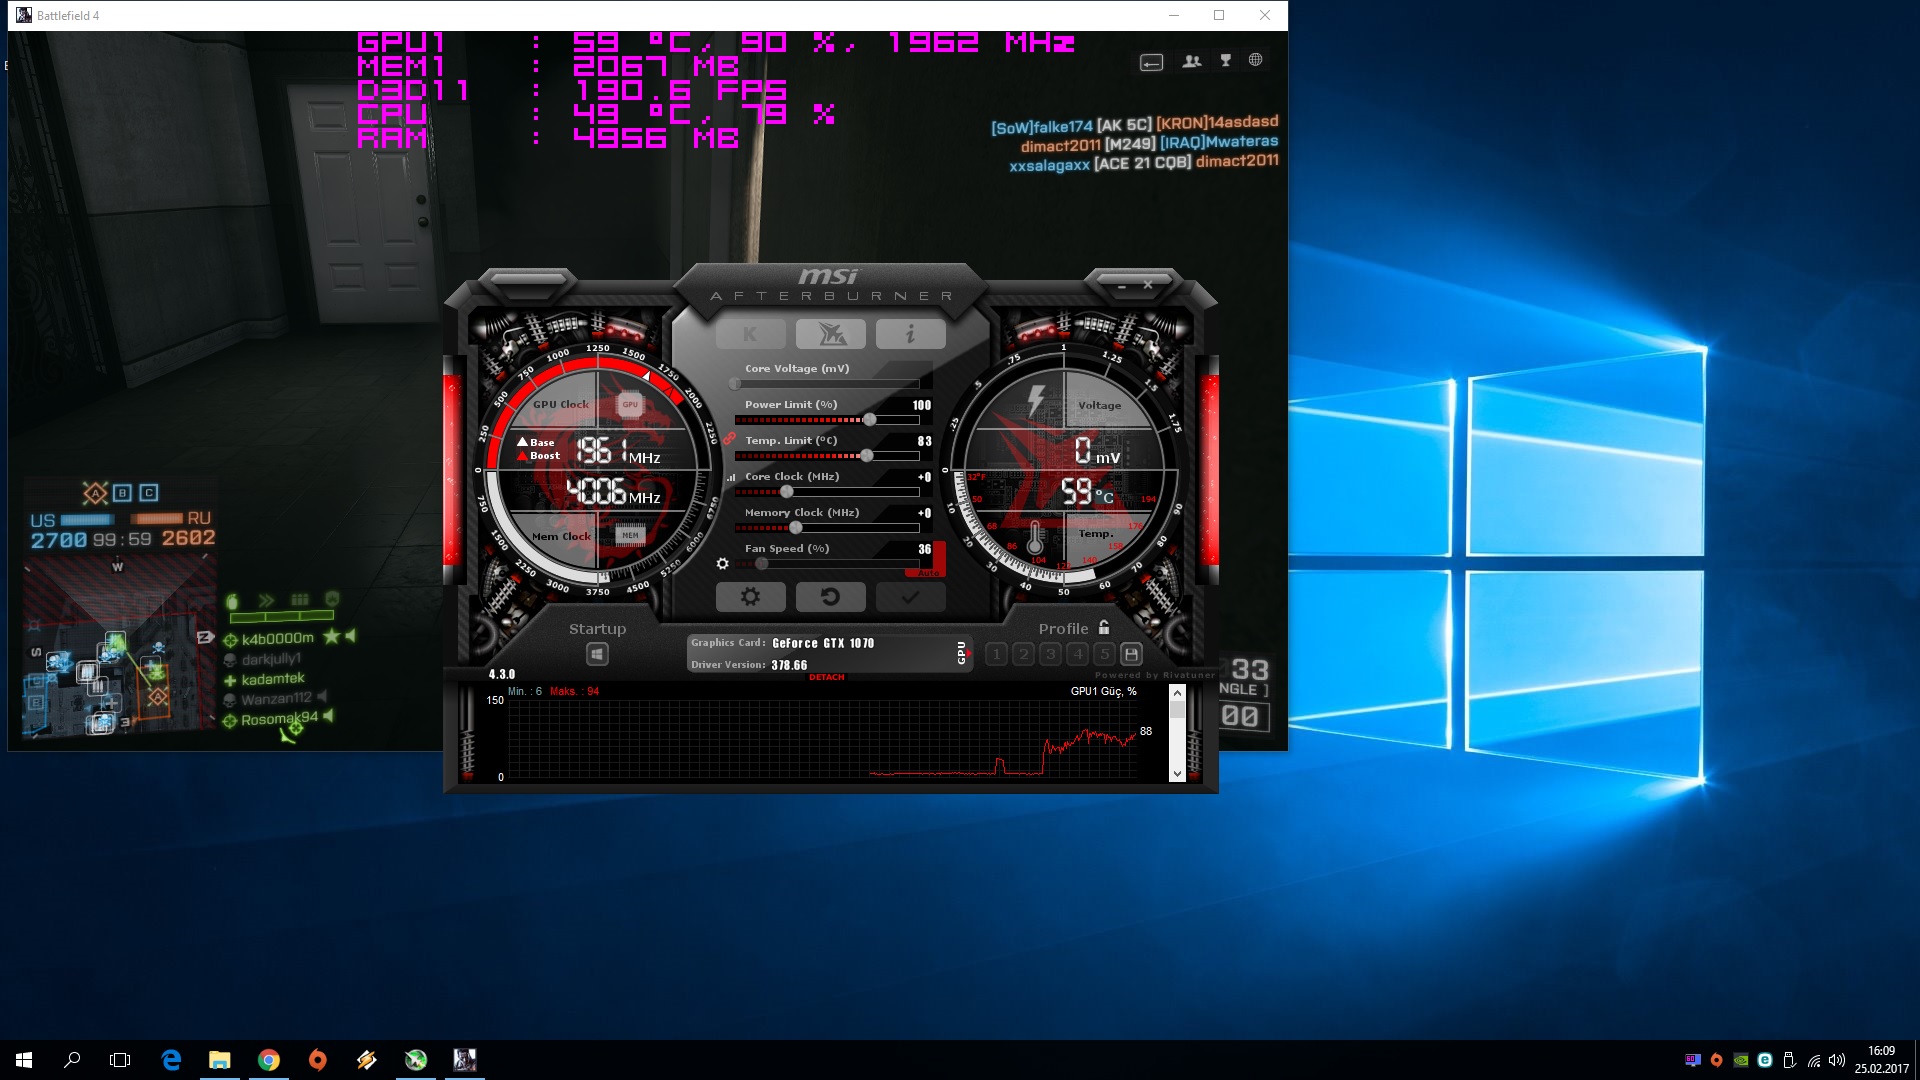Switch to MSI Afterburner on the taskbar
The width and height of the screenshot is (1920, 1080).
[x=416, y=1060]
